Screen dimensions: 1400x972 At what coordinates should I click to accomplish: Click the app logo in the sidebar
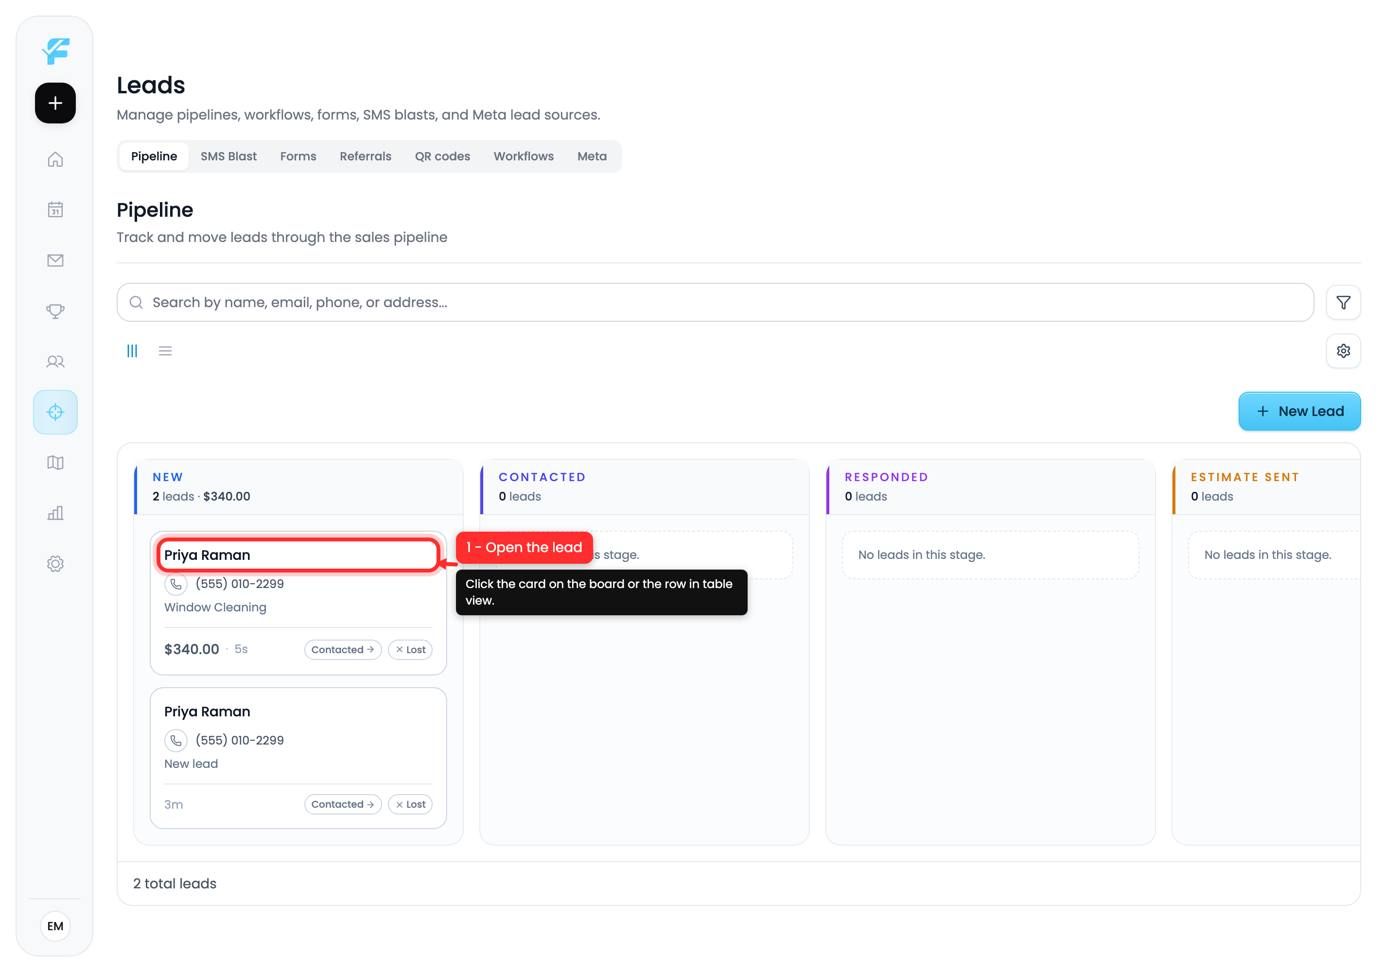pos(55,51)
